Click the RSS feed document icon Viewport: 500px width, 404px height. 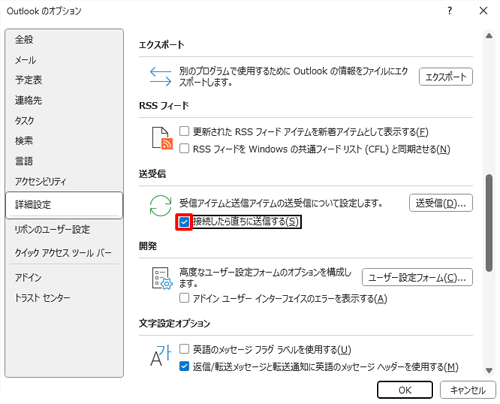[x=162, y=138]
